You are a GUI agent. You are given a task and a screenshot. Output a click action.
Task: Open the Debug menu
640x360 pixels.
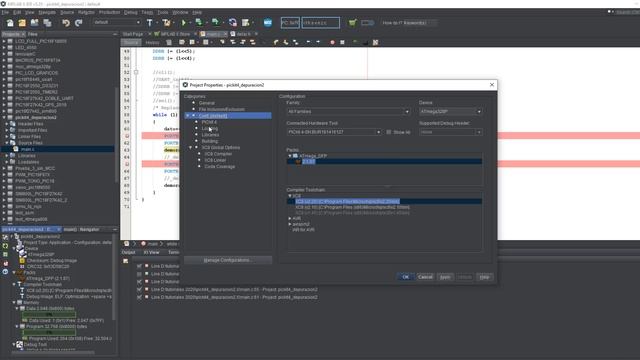[x=131, y=13]
